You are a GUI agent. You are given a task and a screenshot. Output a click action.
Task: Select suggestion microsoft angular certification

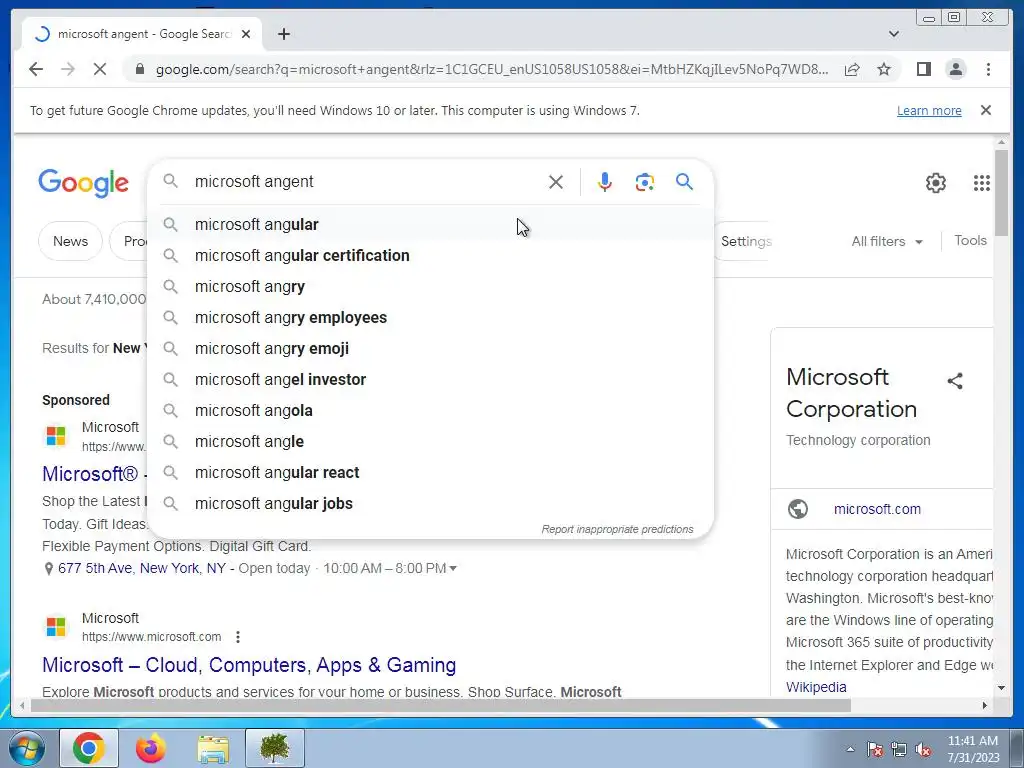pos(431,255)
